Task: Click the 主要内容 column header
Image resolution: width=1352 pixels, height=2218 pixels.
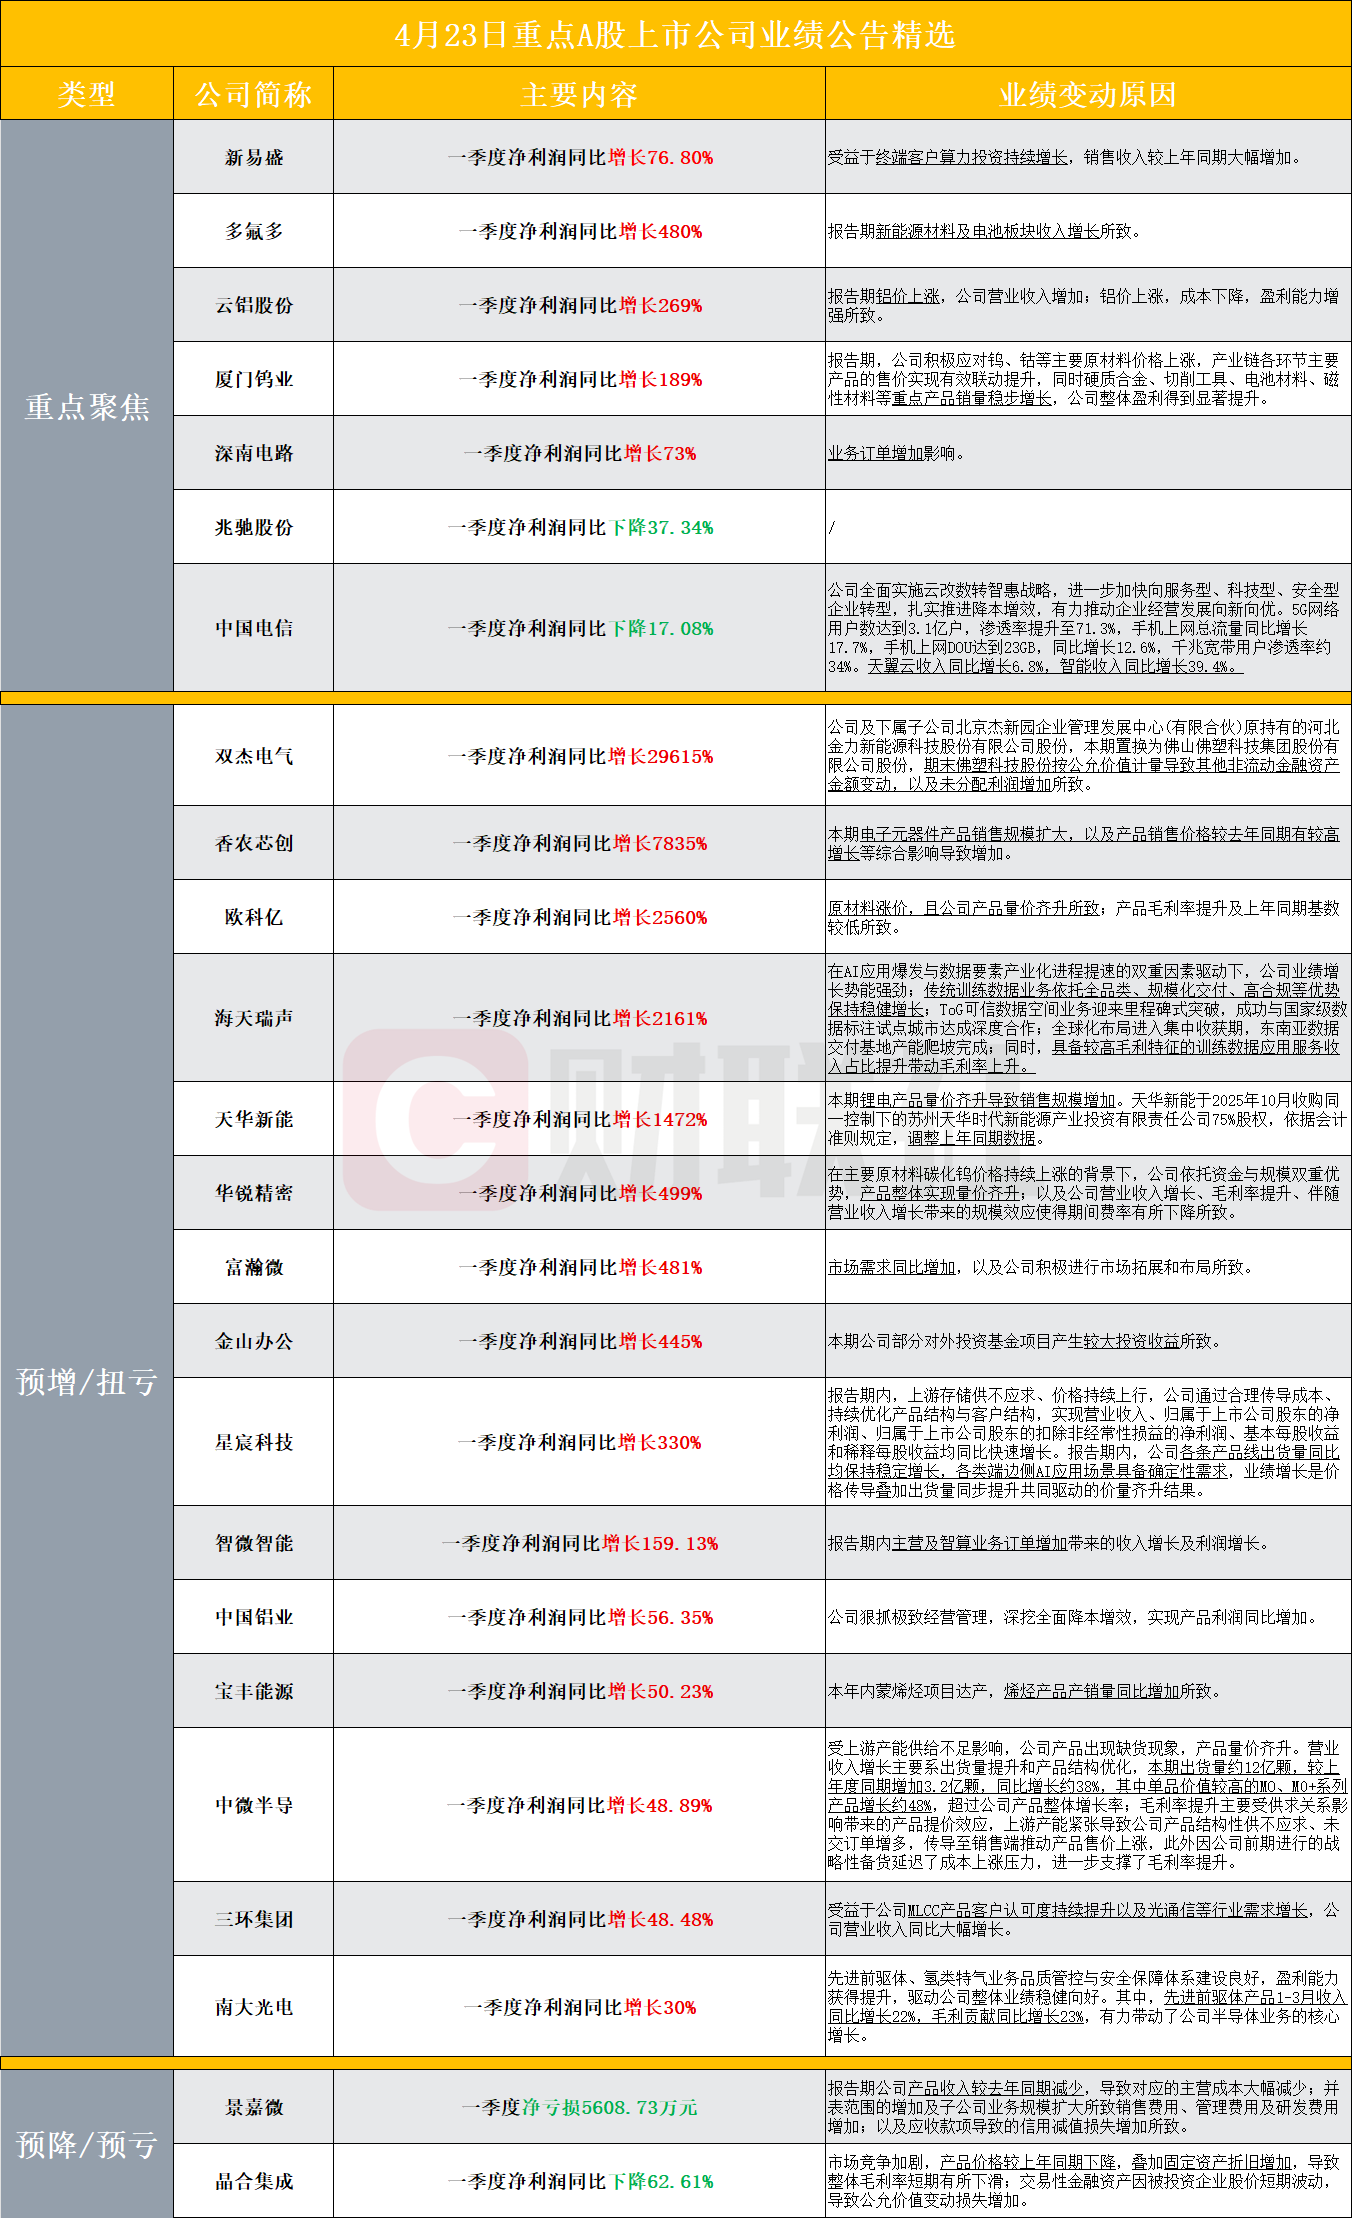Action: tap(579, 94)
